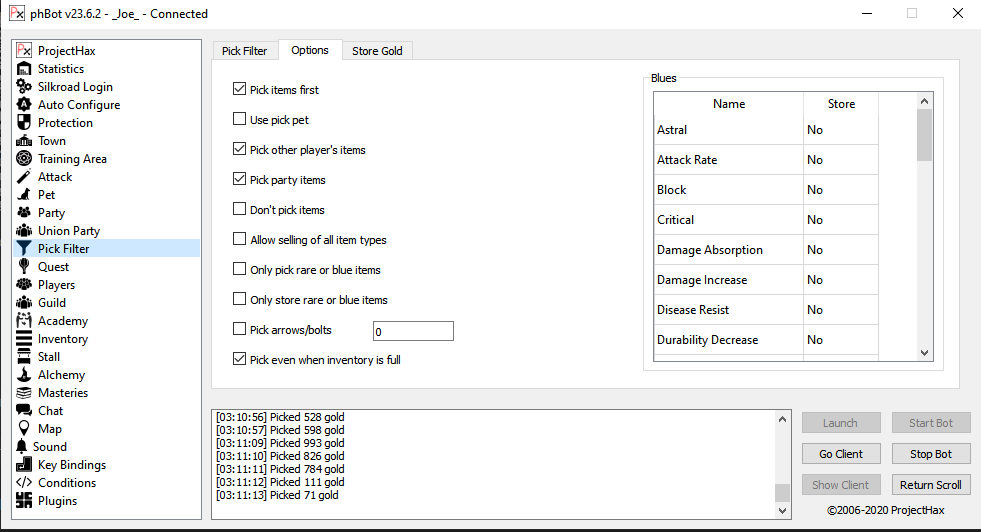Select the Map pin icon
The image size is (981, 532).
point(24,429)
